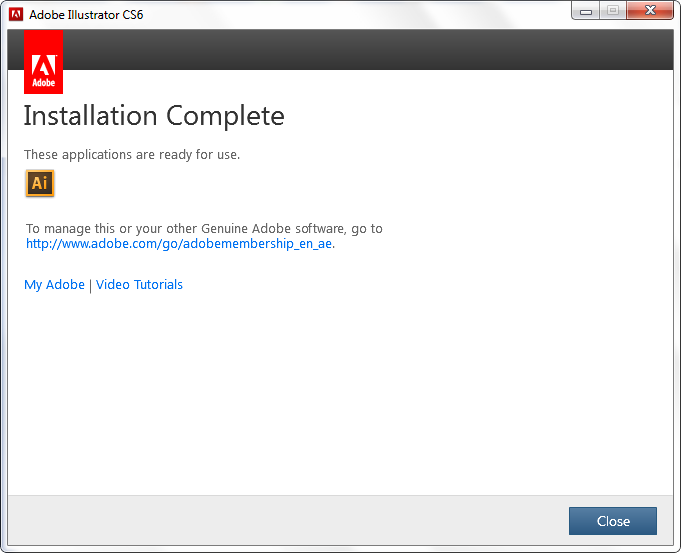Open the Video Tutorials link
681x553 pixels.
click(139, 285)
